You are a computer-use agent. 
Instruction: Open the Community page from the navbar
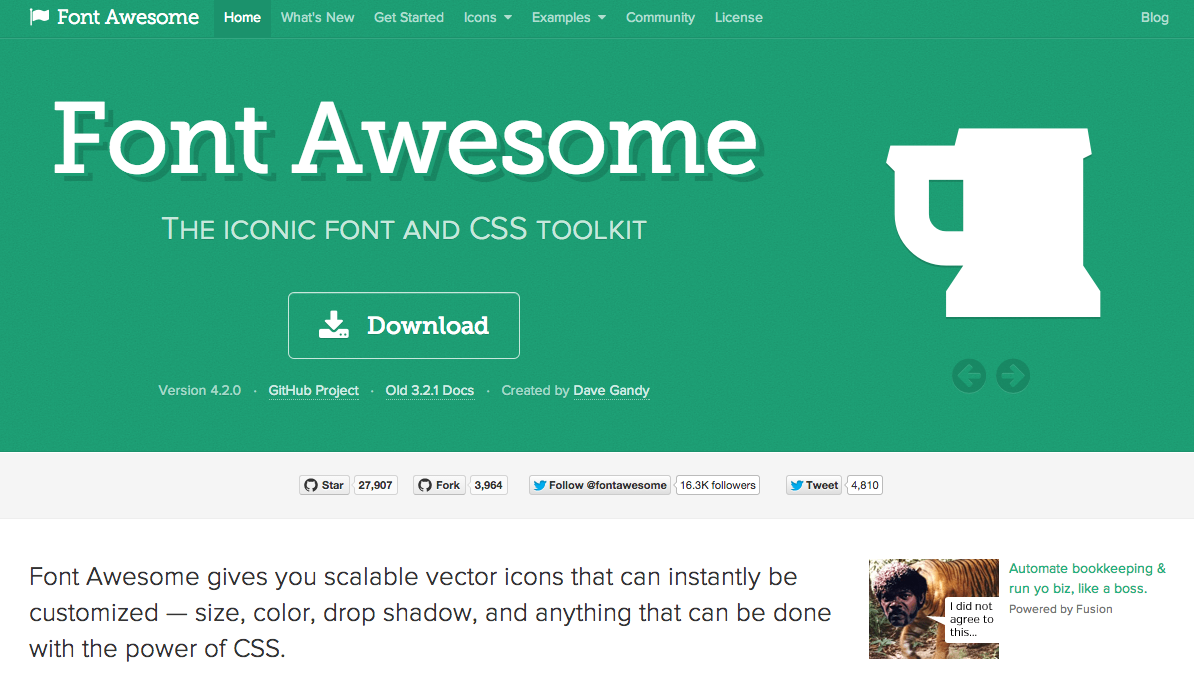coord(660,17)
